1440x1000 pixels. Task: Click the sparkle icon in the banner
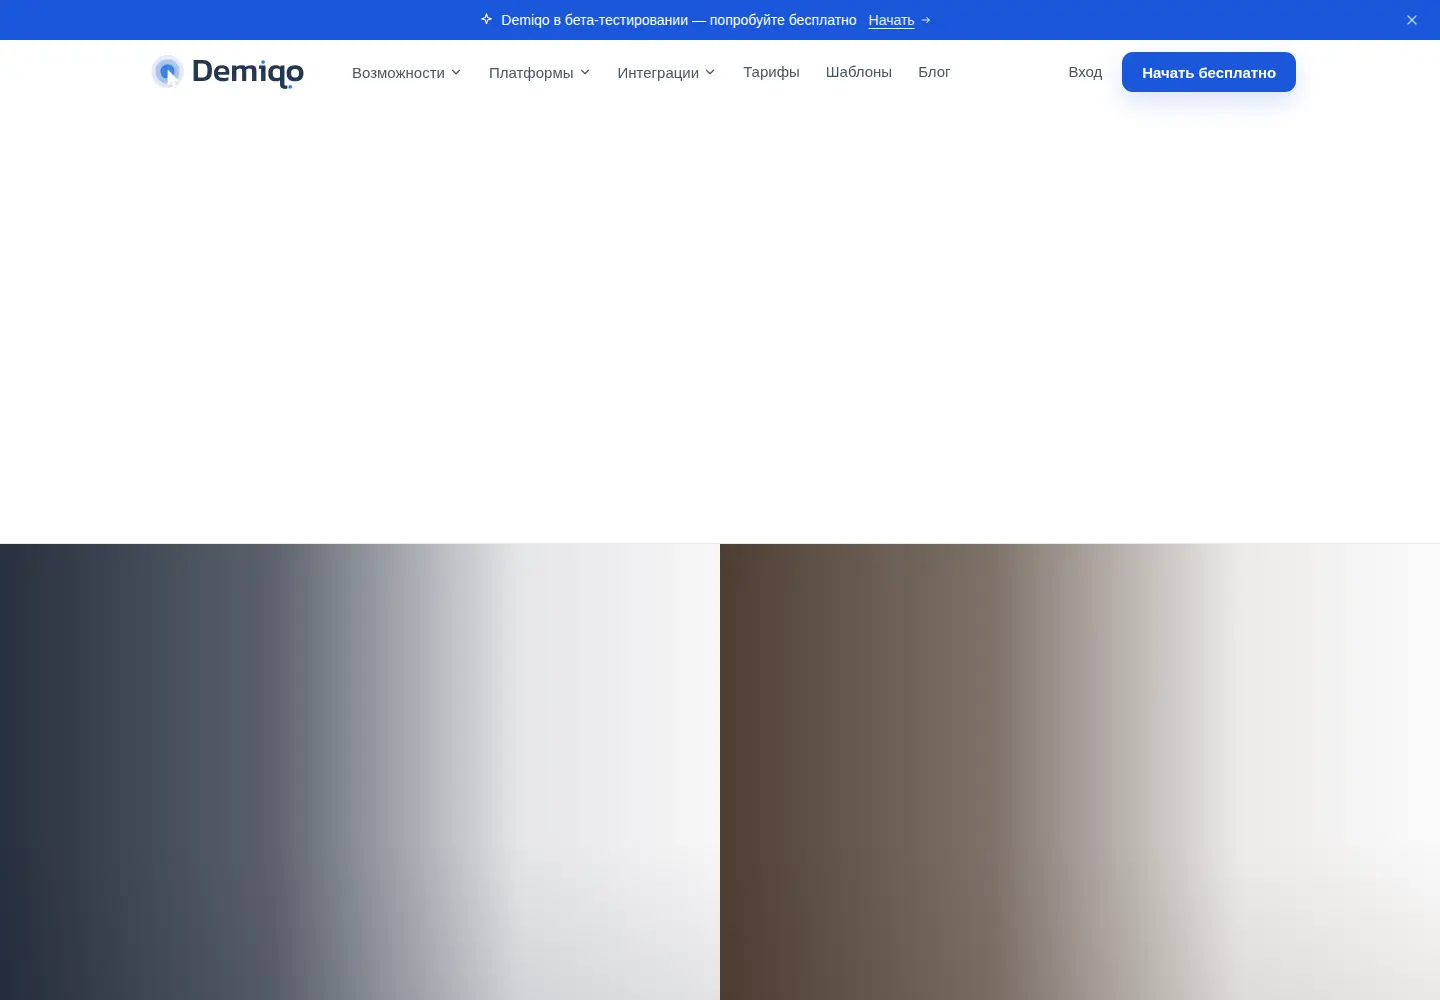pyautogui.click(x=486, y=19)
